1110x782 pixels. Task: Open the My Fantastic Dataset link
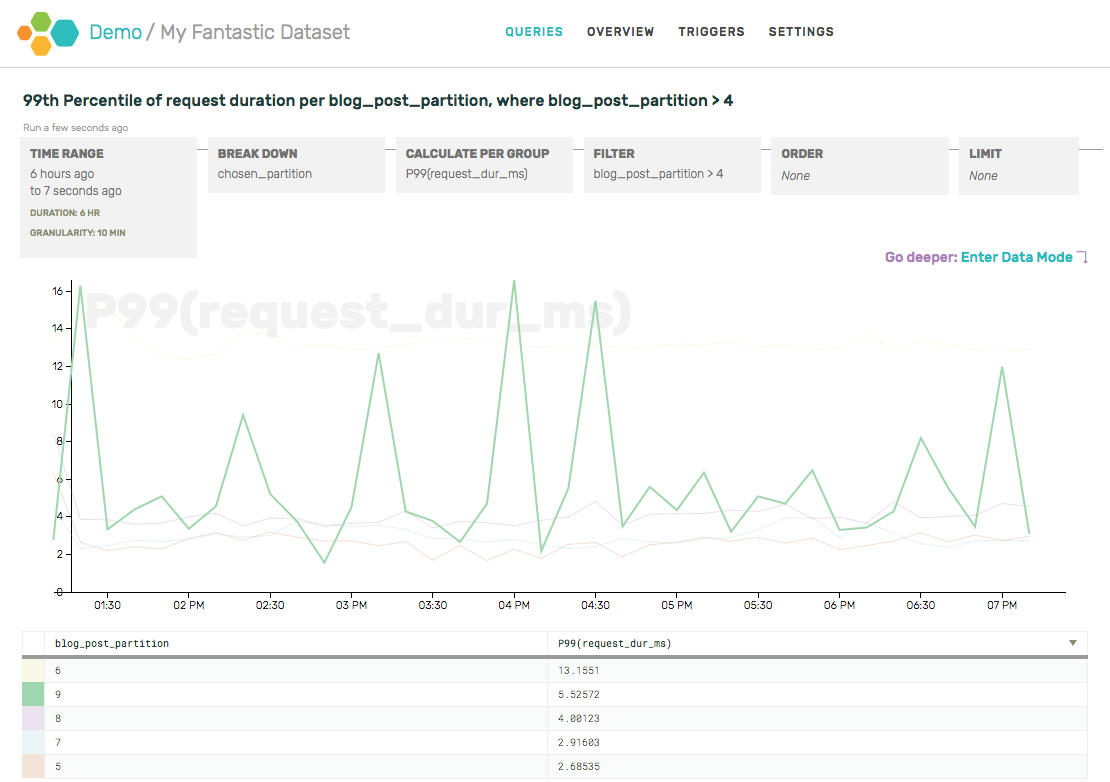tap(255, 32)
